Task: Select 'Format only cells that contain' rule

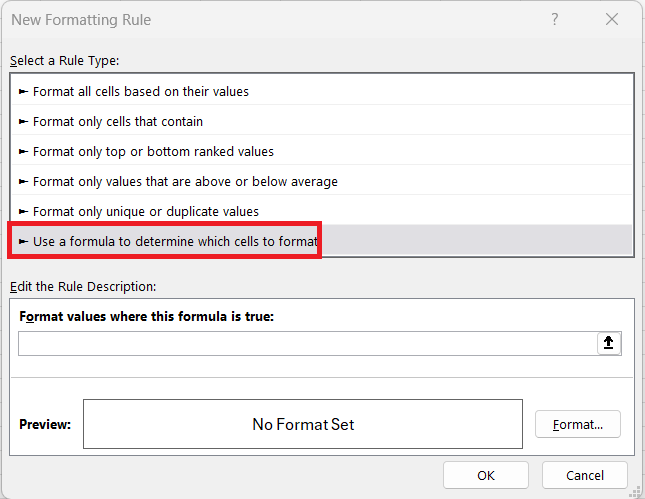Action: point(322,121)
